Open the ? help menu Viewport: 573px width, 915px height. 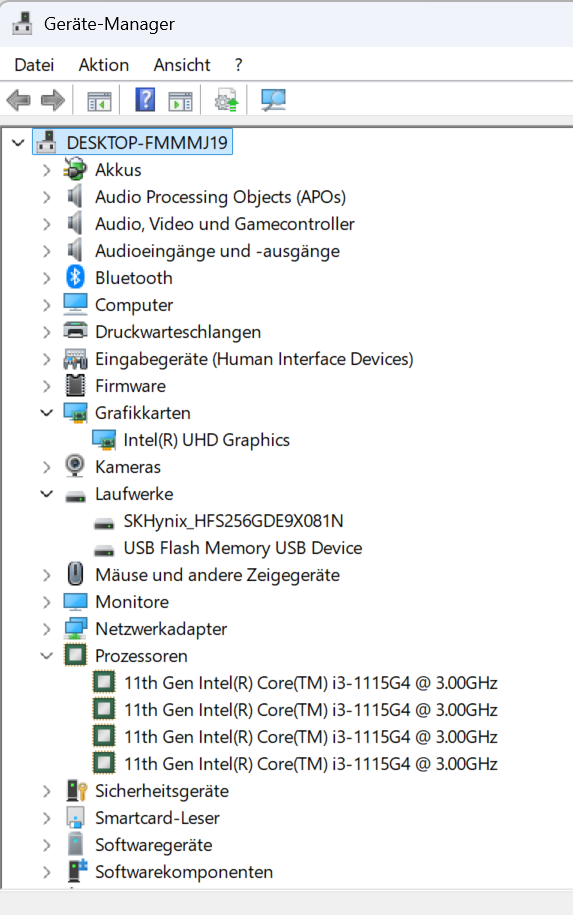(x=239, y=65)
